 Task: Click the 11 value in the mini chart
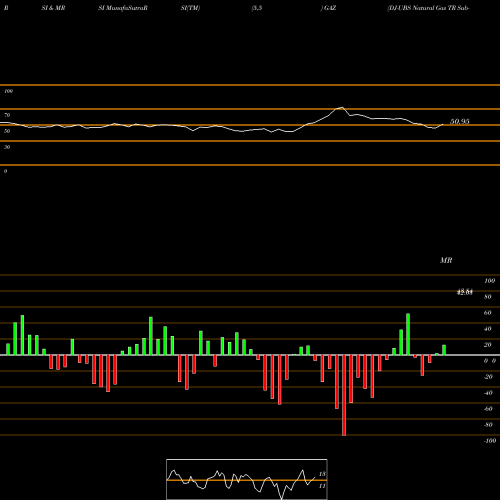tap(322, 486)
